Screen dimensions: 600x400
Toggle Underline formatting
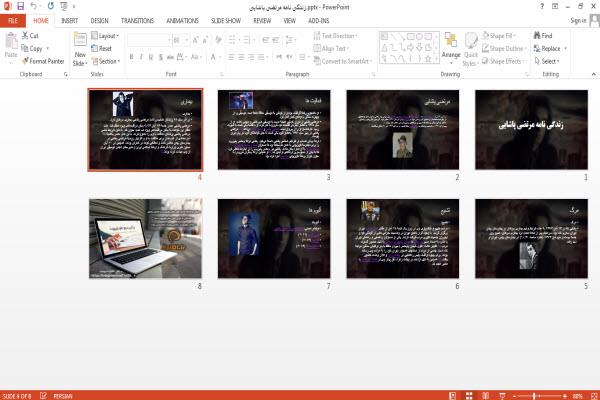point(151,57)
